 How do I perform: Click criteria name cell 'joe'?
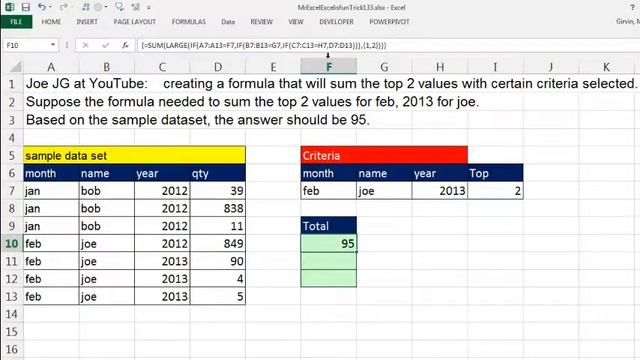(x=384, y=191)
